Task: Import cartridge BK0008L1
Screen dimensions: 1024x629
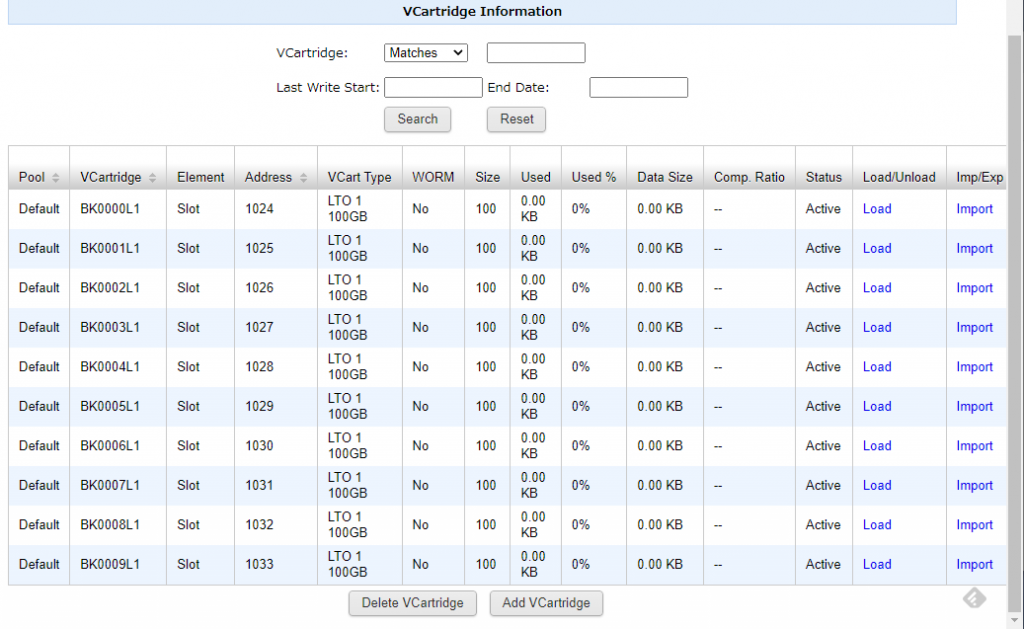Action: pos(974,525)
